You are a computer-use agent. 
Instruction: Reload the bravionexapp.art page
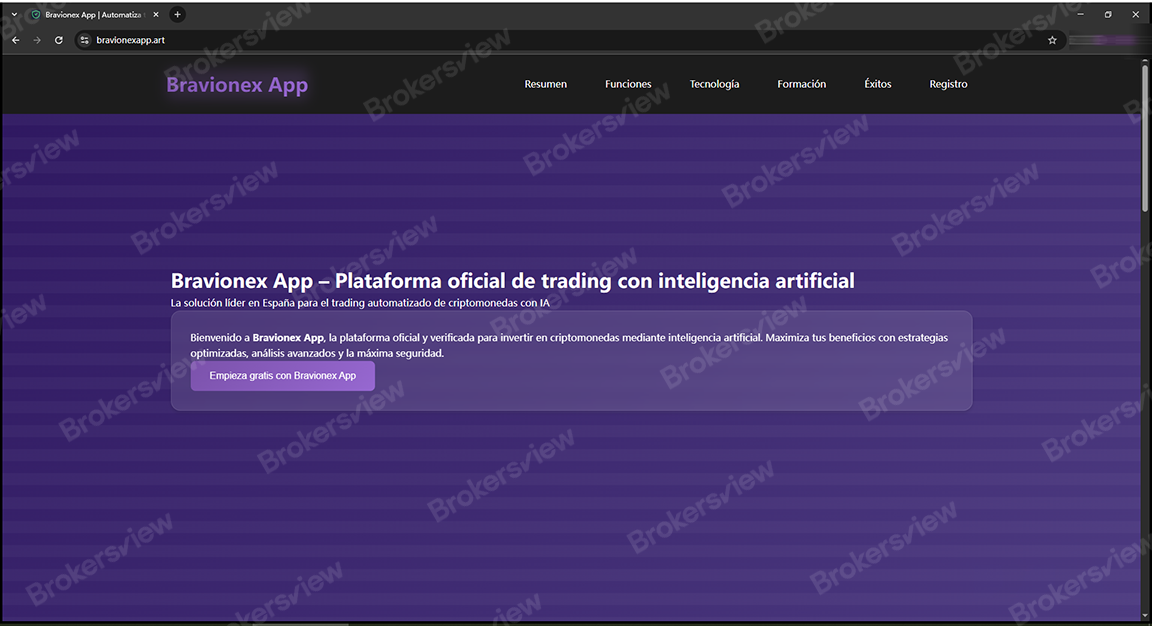pos(58,40)
